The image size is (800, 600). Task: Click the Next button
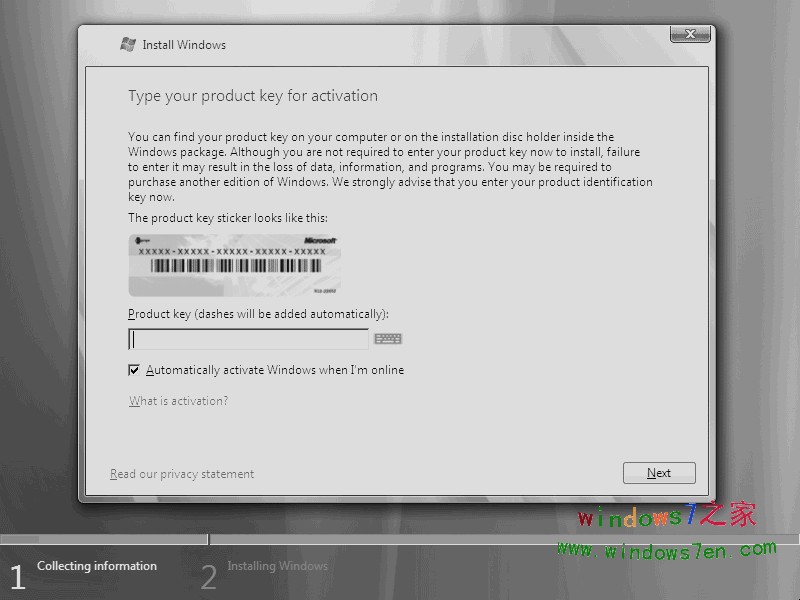pyautogui.click(x=659, y=473)
